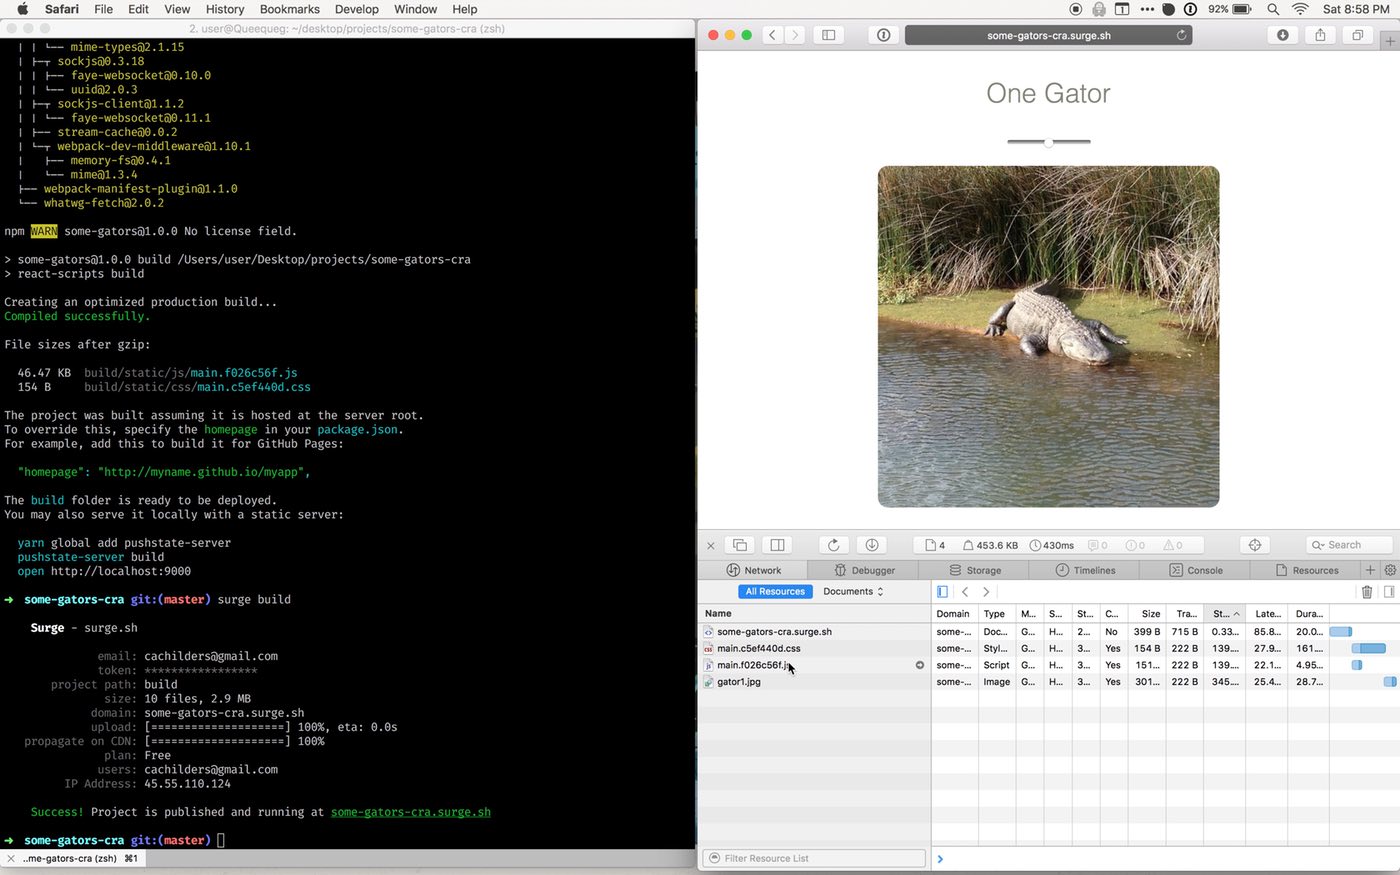Click the console prompt chevron
The height and width of the screenshot is (875, 1400).
click(x=940, y=859)
